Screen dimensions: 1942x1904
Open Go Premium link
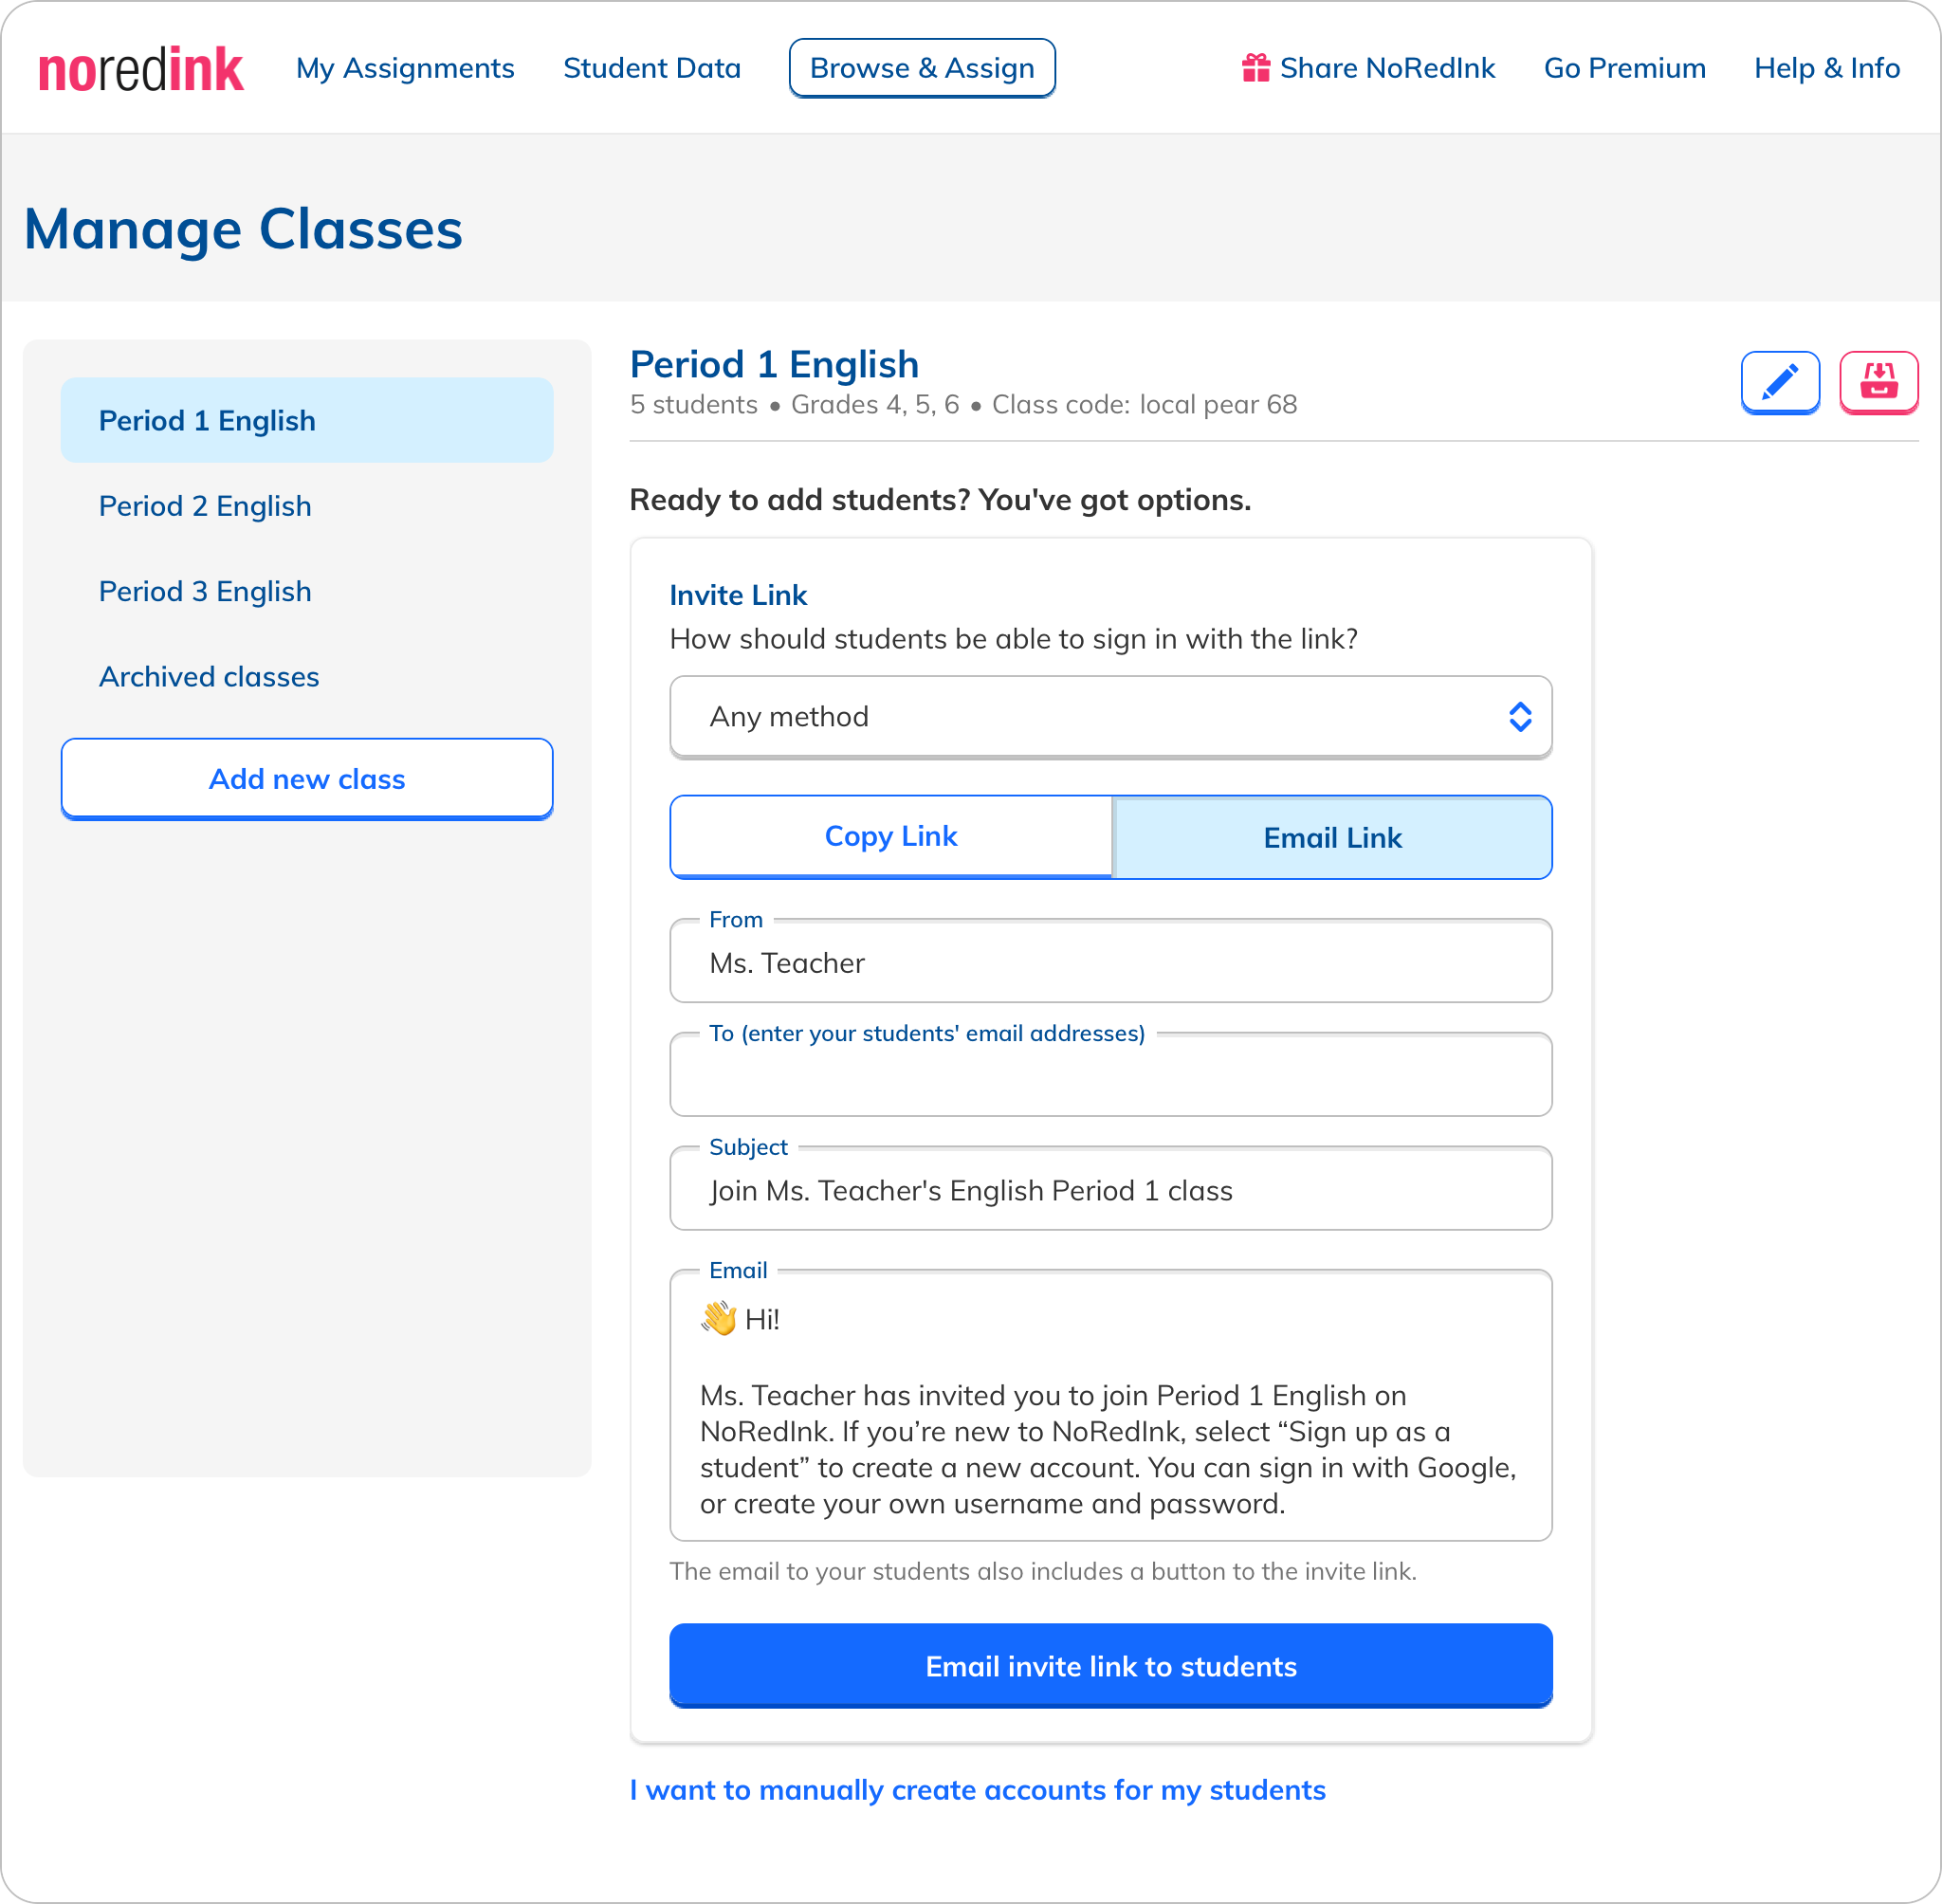1624,68
